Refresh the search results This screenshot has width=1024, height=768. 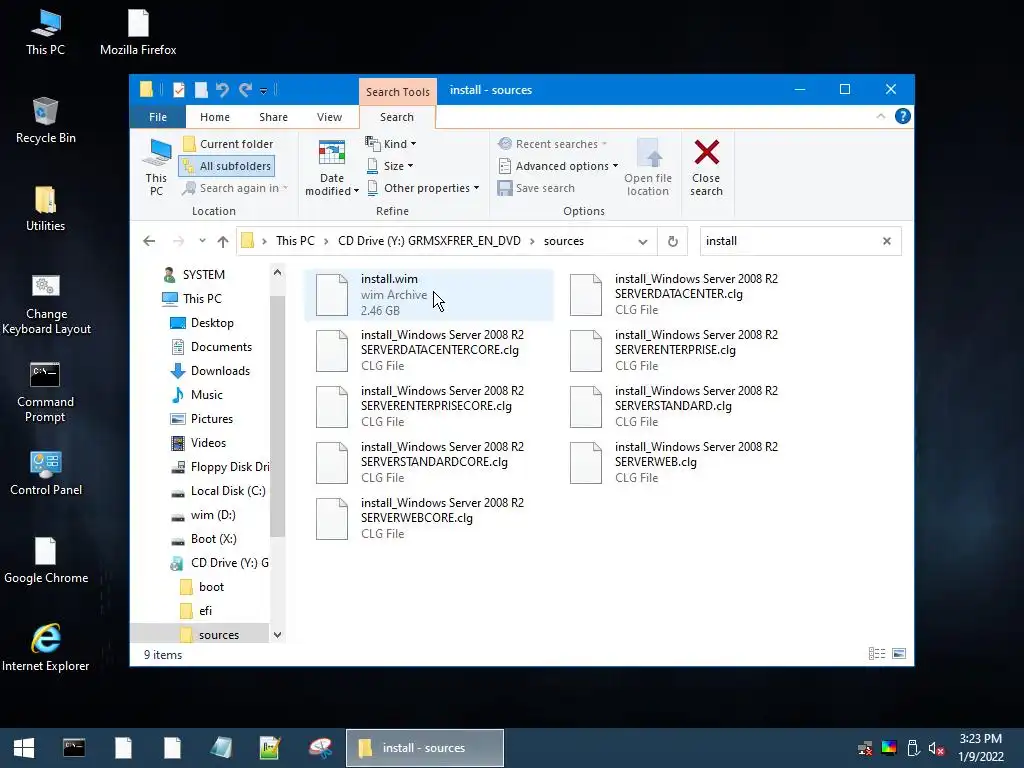click(x=673, y=242)
